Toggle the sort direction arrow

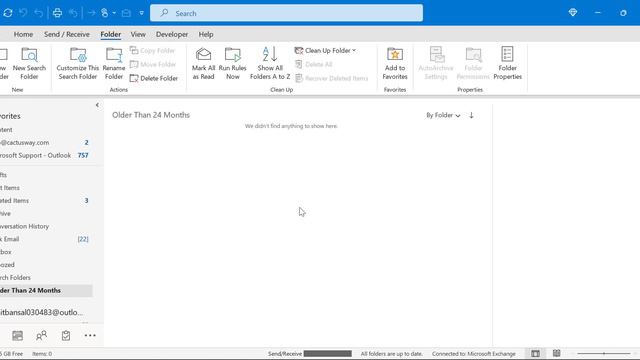pyautogui.click(x=471, y=115)
